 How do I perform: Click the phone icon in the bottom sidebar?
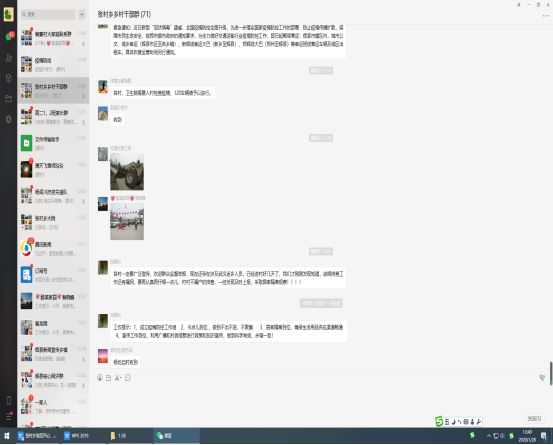9,400
